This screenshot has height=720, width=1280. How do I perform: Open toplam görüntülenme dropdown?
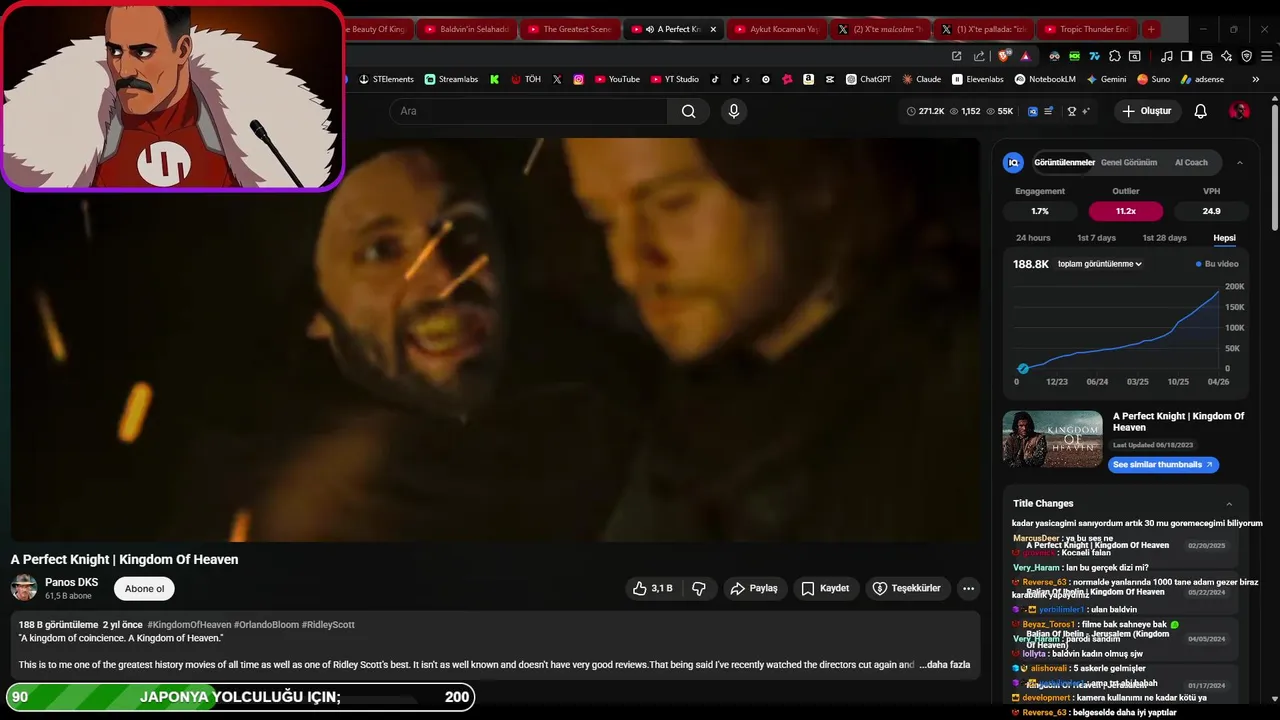1099,264
